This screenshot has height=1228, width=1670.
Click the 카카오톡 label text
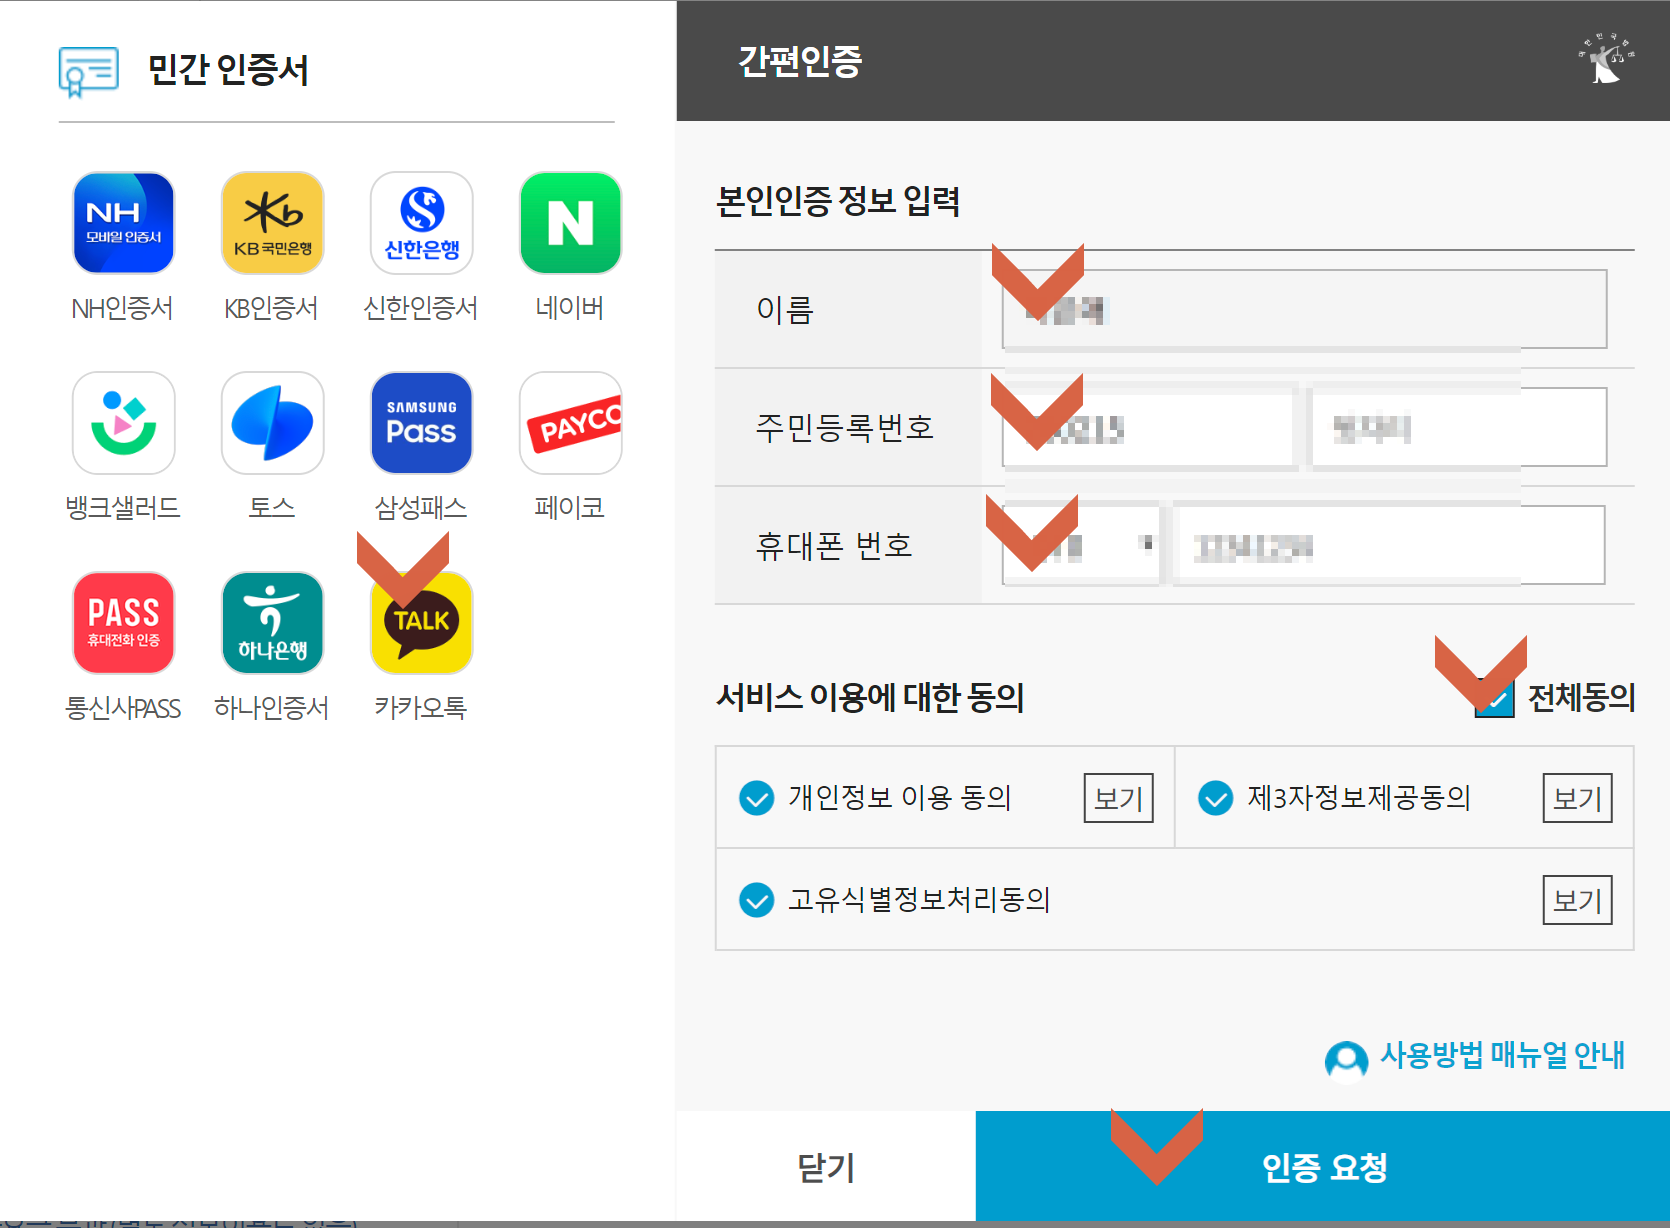point(421,708)
